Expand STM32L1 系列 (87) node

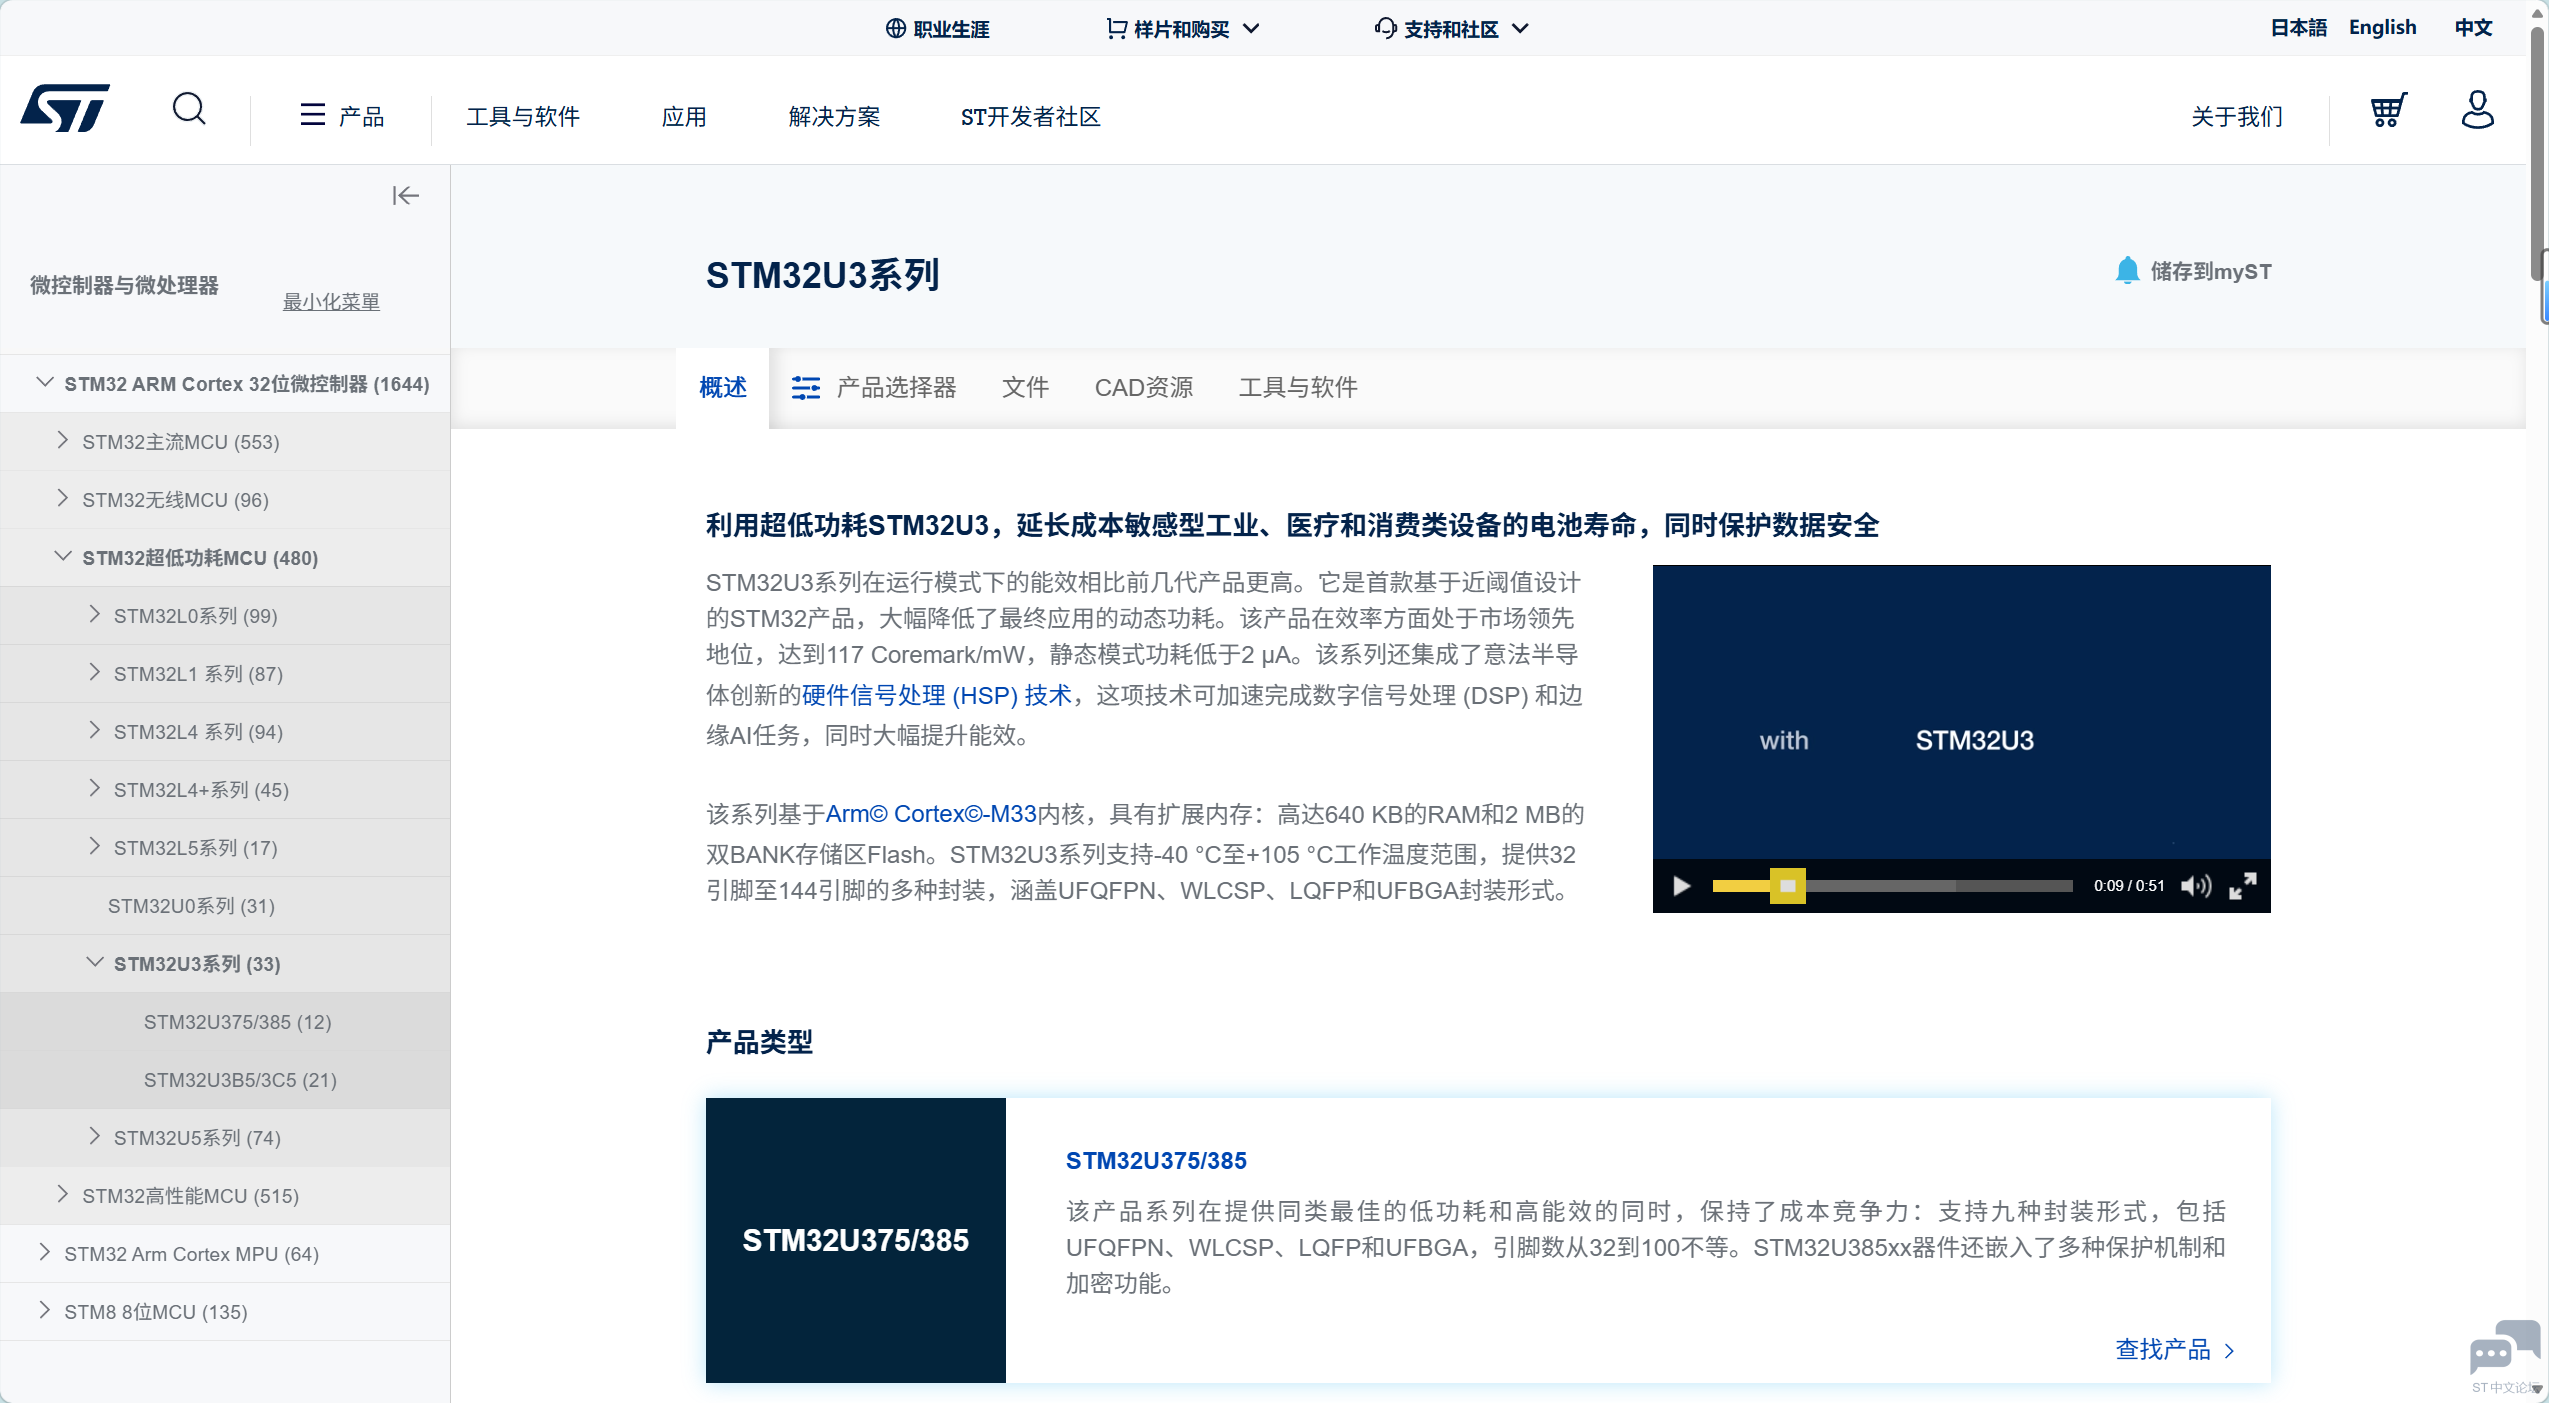coord(94,672)
